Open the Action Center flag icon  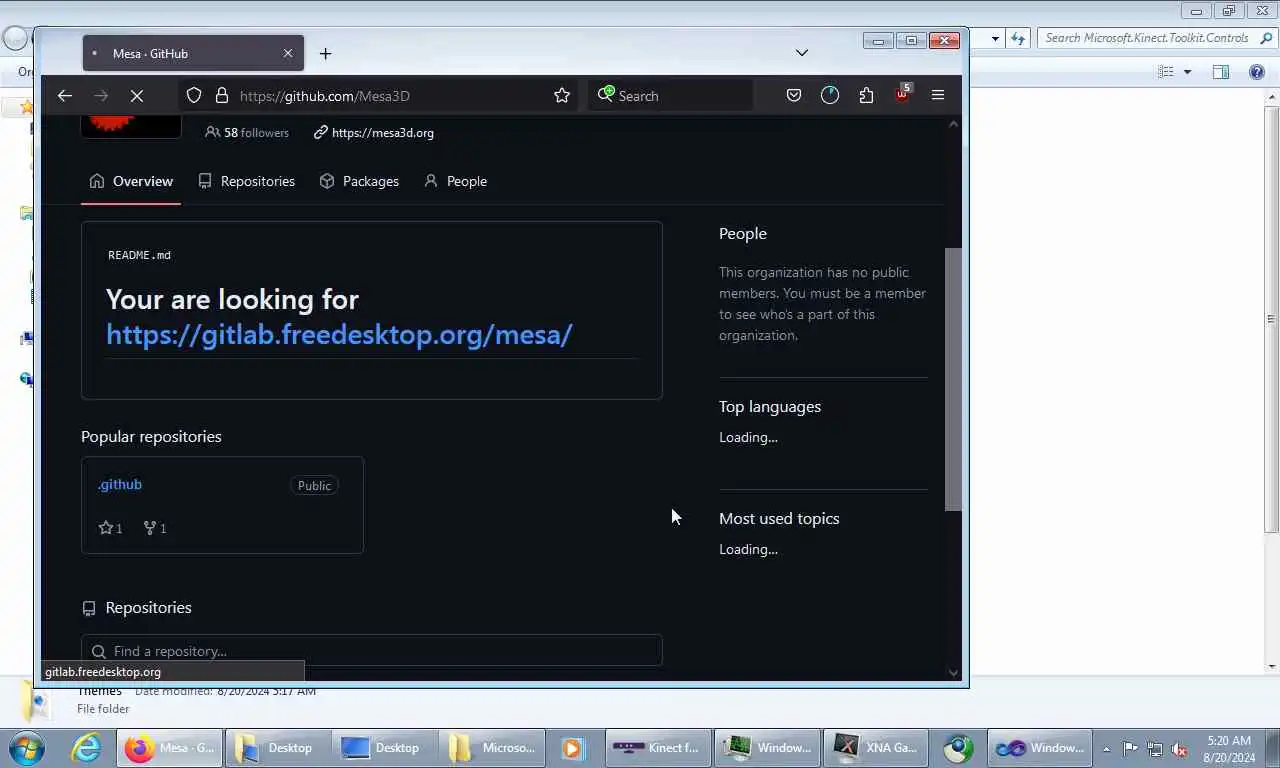(x=1130, y=749)
